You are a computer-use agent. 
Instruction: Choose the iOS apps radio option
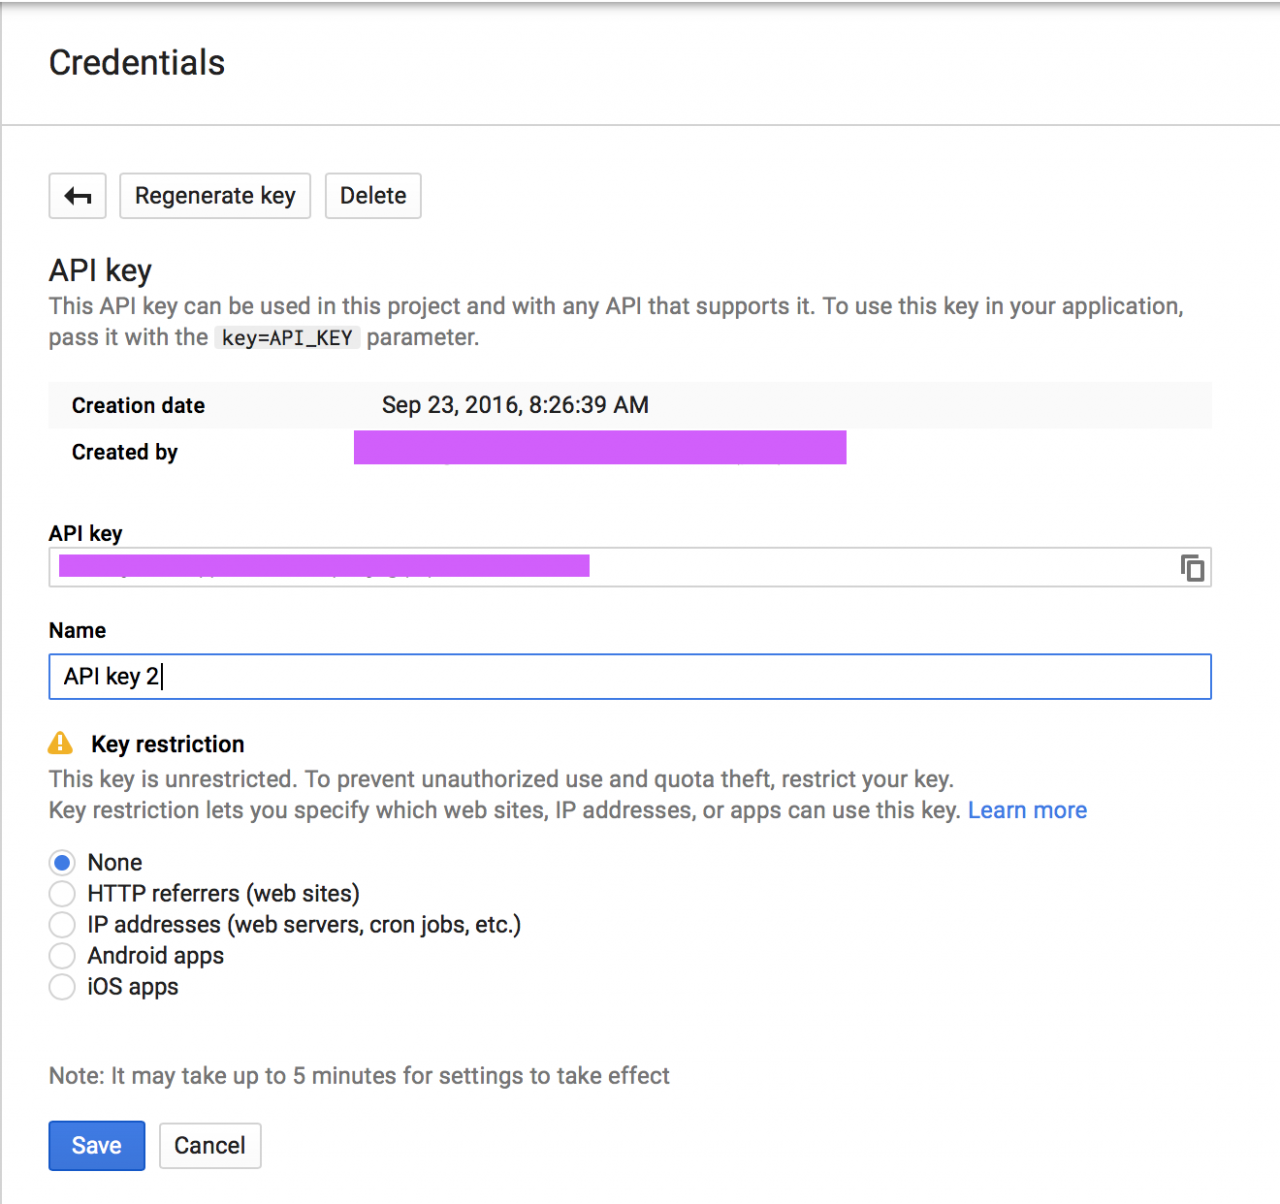click(x=62, y=987)
